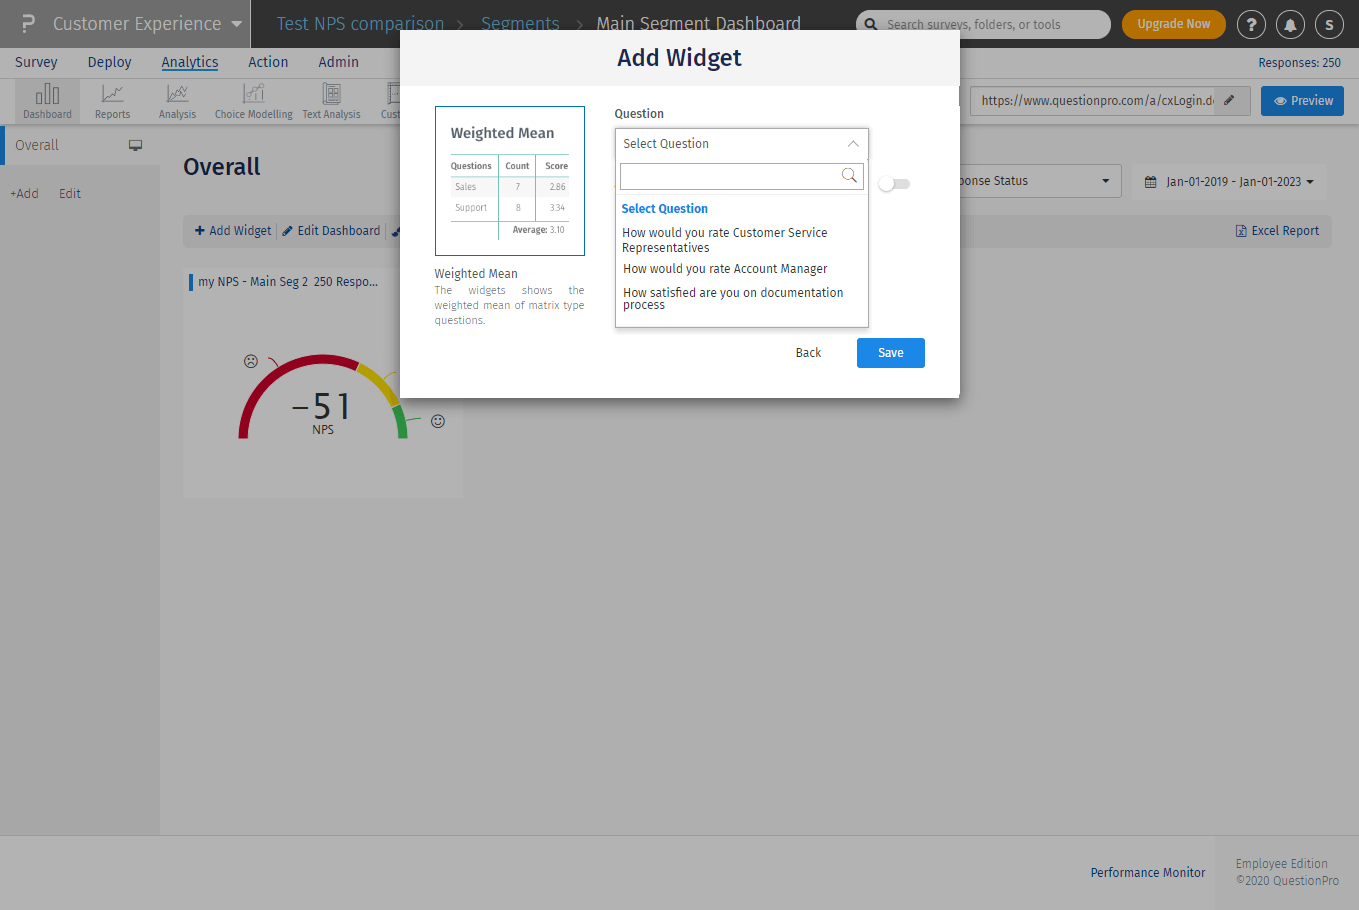Select the Text Analysis icon

point(331,95)
